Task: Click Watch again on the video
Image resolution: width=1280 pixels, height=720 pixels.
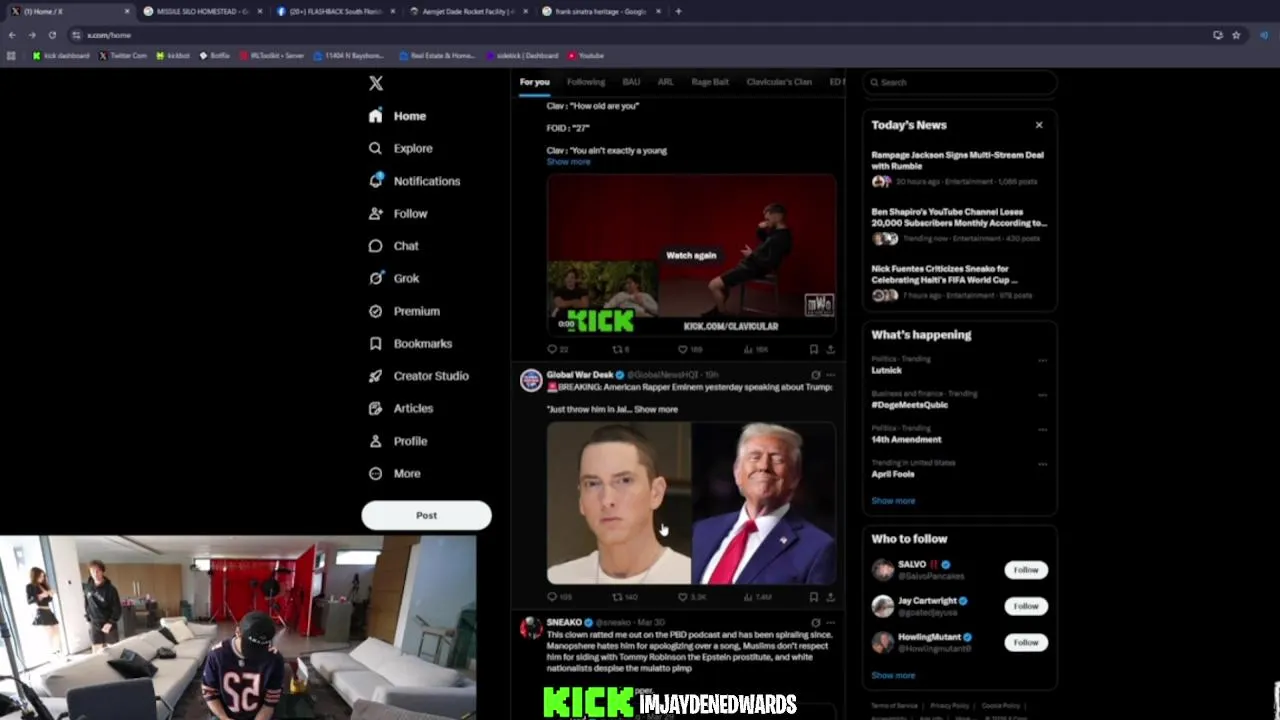Action: click(691, 255)
